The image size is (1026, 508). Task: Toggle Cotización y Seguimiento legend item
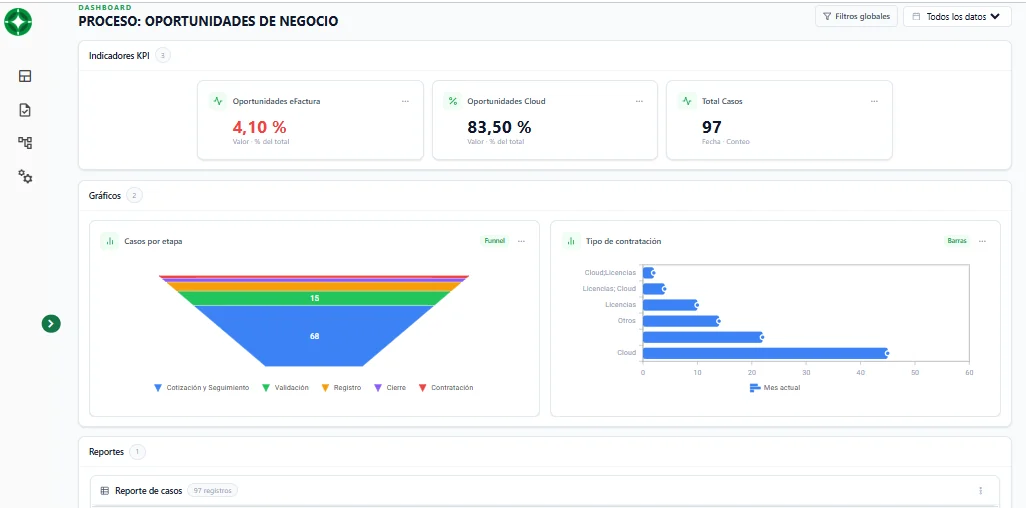click(202, 388)
